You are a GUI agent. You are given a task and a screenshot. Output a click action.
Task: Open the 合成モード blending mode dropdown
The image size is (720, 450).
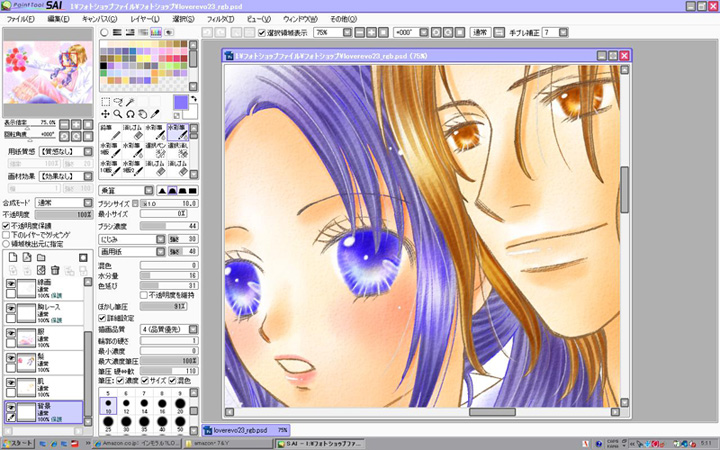(x=64, y=202)
